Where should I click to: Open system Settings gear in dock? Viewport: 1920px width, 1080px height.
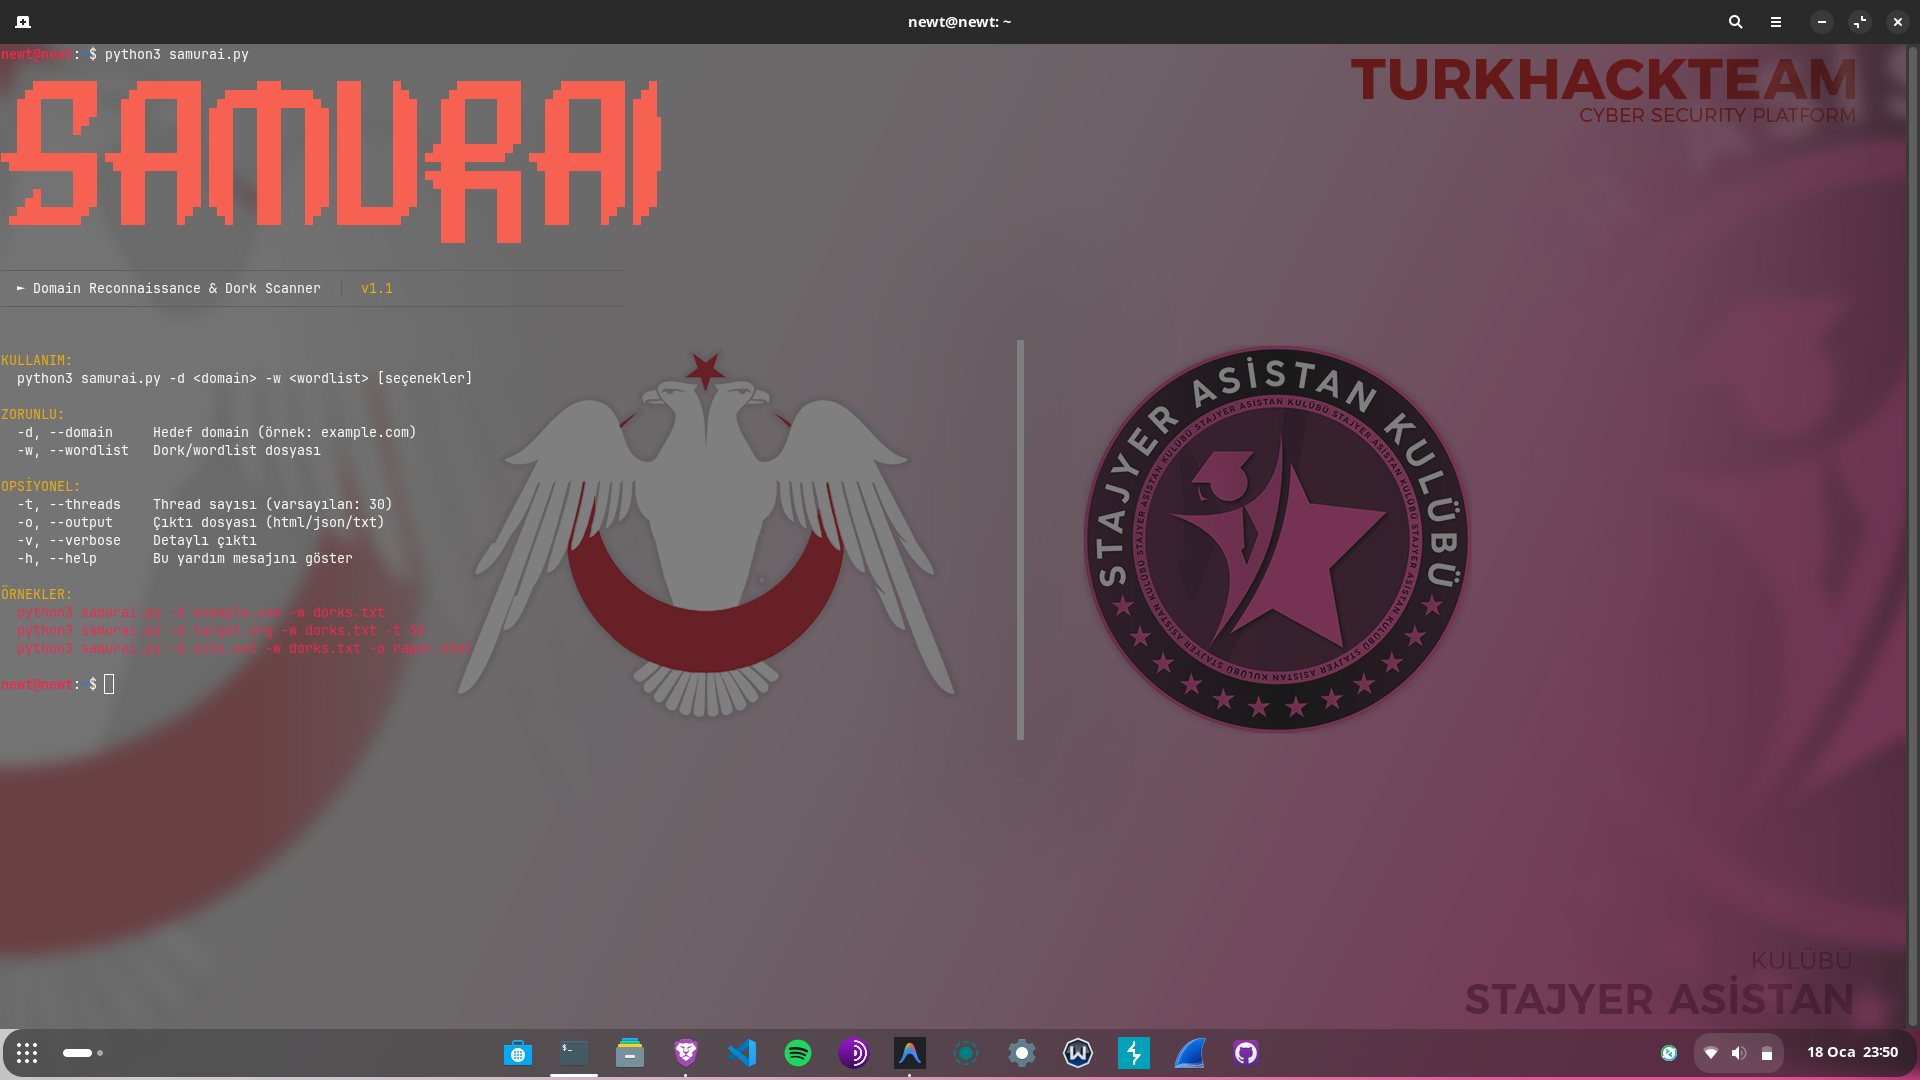(x=1022, y=1053)
